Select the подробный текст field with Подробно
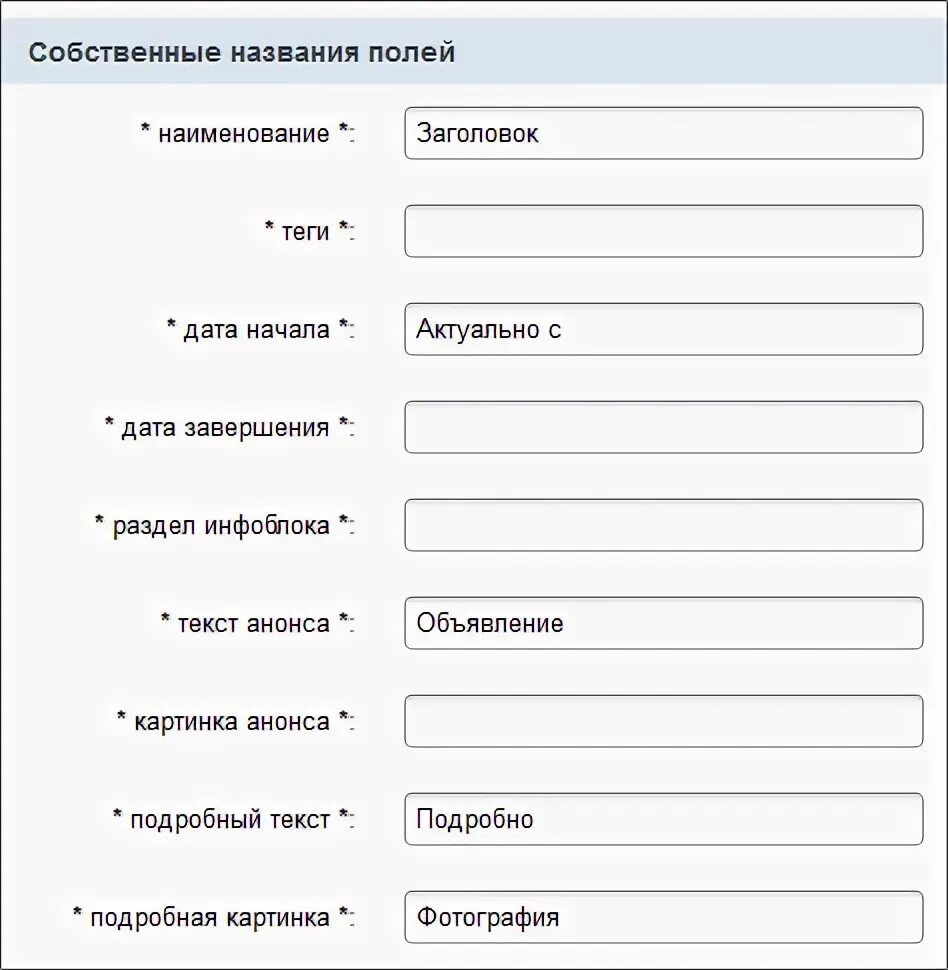The image size is (948, 970). pos(663,819)
